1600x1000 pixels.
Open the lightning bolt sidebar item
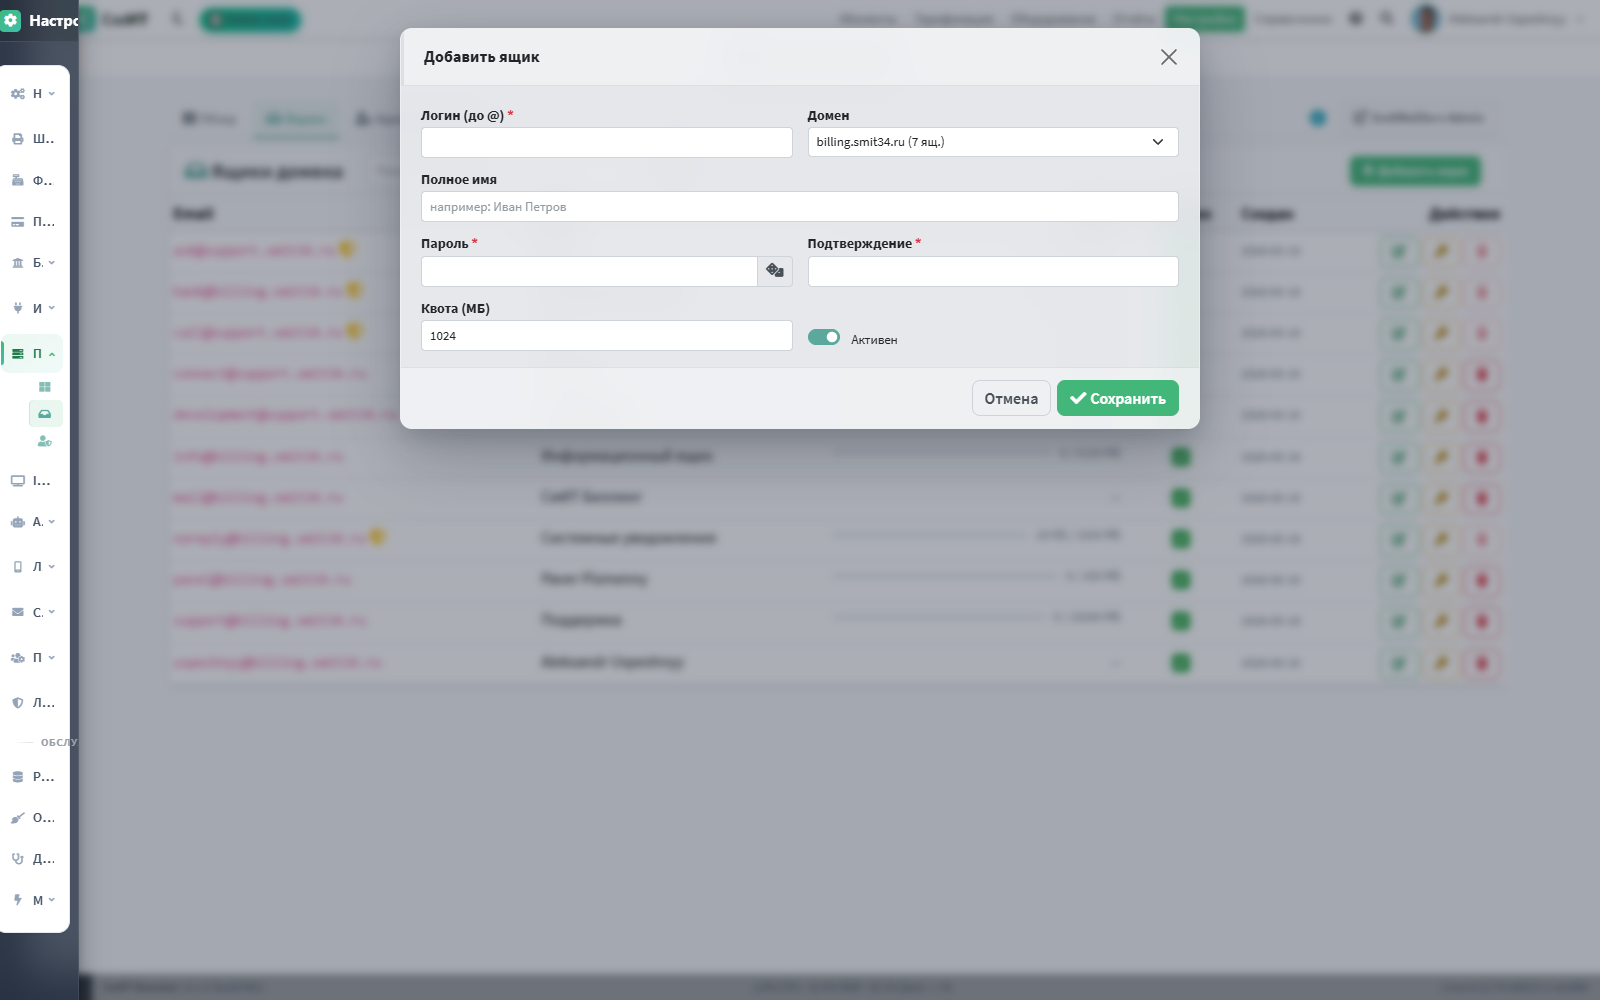18,900
